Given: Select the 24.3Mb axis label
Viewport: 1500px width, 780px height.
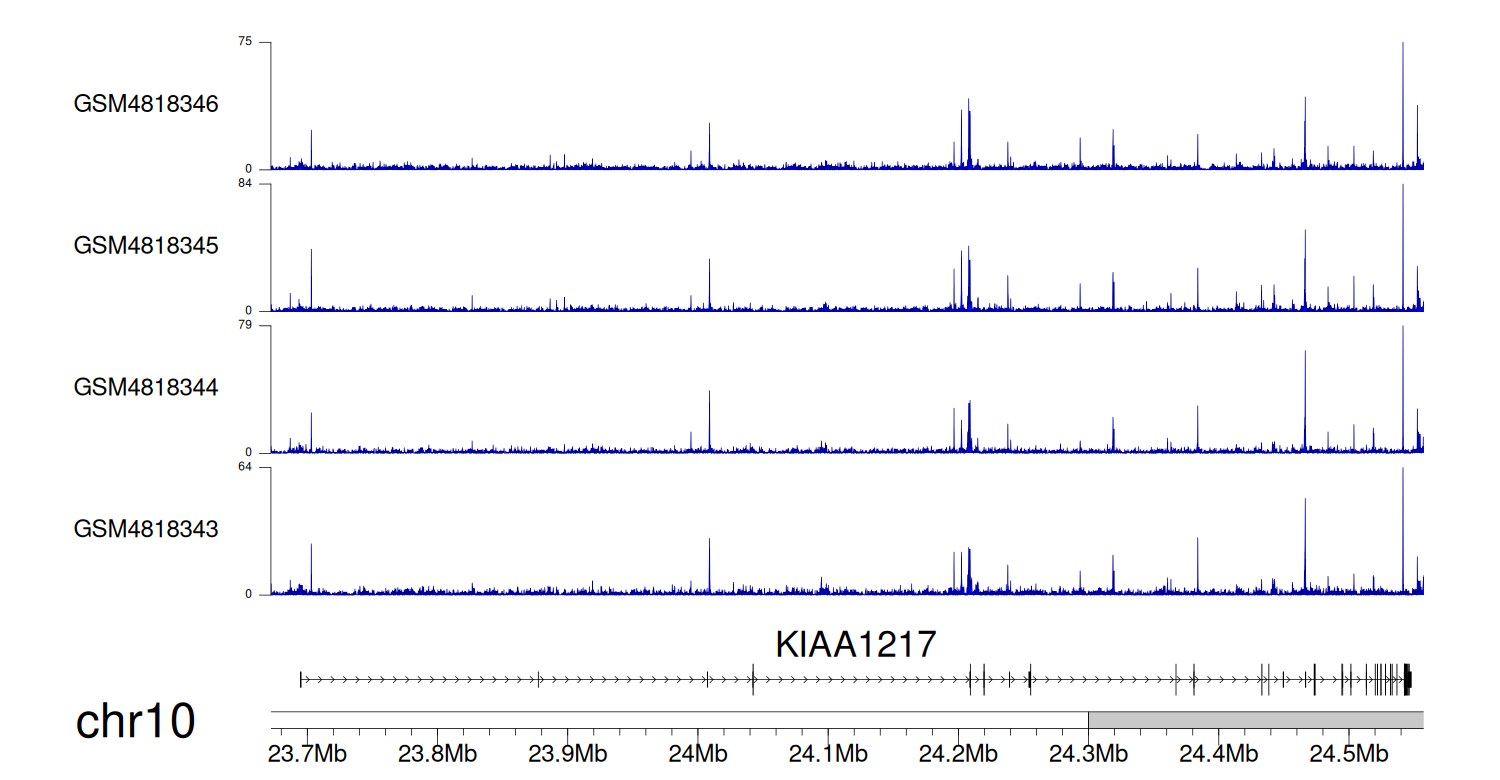Looking at the screenshot, I should pyautogui.click(x=1088, y=753).
